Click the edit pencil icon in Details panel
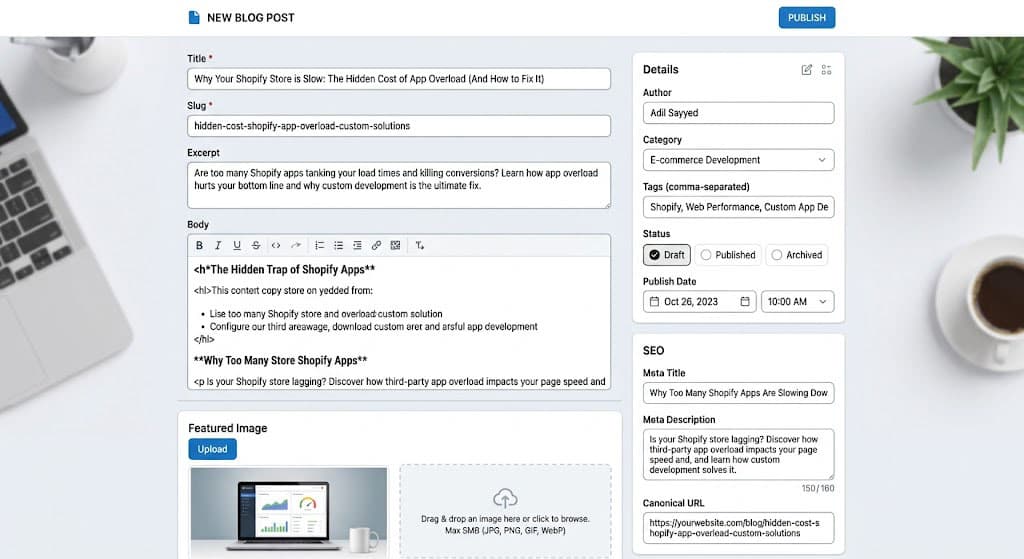1024x559 pixels. pos(807,70)
